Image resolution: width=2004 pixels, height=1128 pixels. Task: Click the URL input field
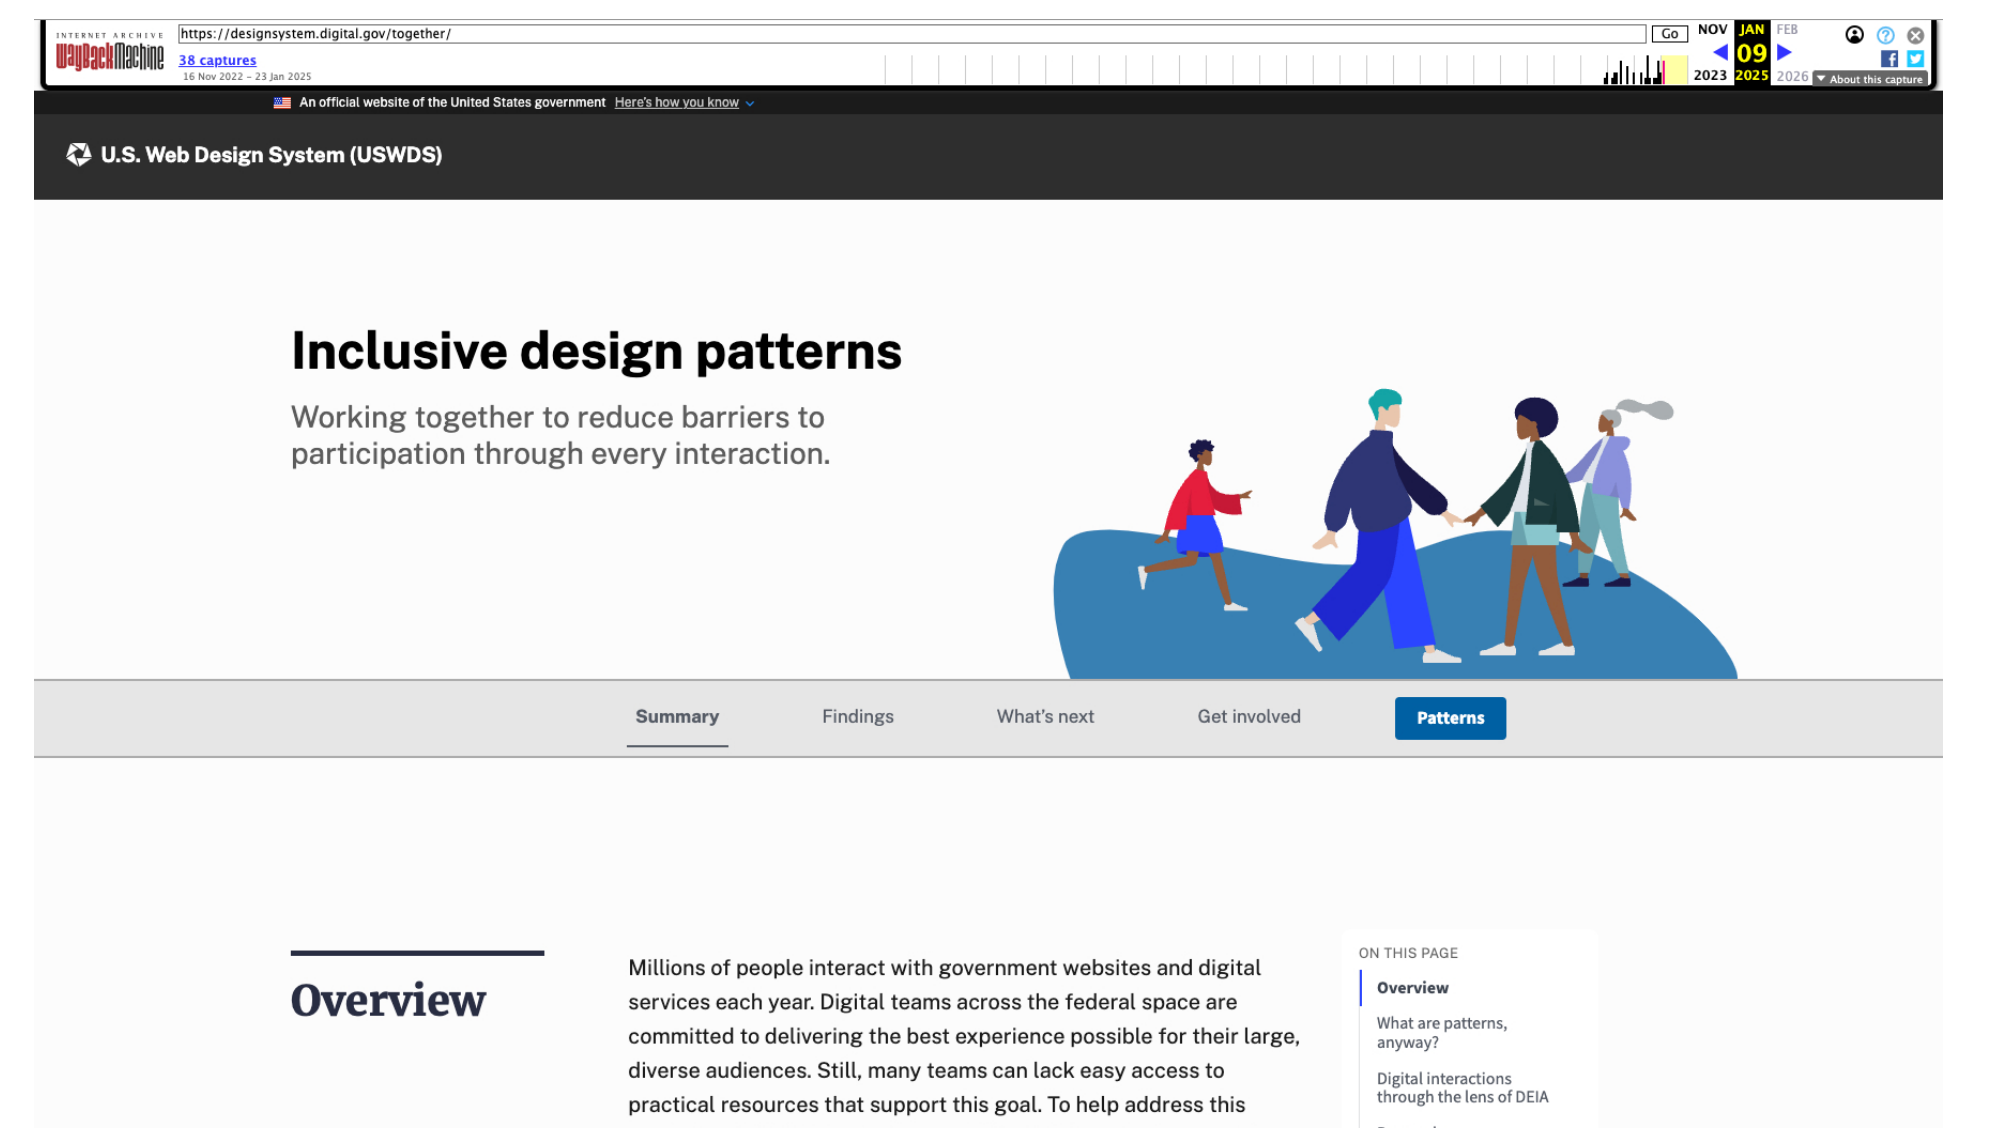[x=900, y=33]
